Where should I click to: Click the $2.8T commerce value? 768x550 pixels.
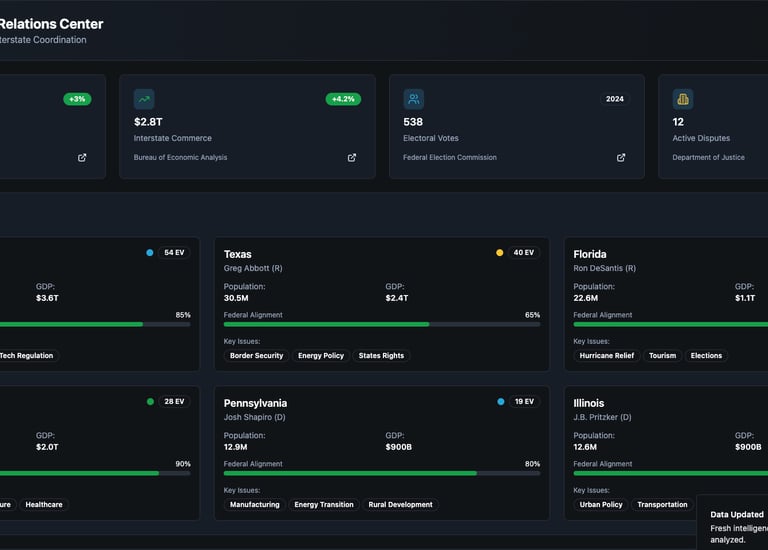(x=148, y=122)
